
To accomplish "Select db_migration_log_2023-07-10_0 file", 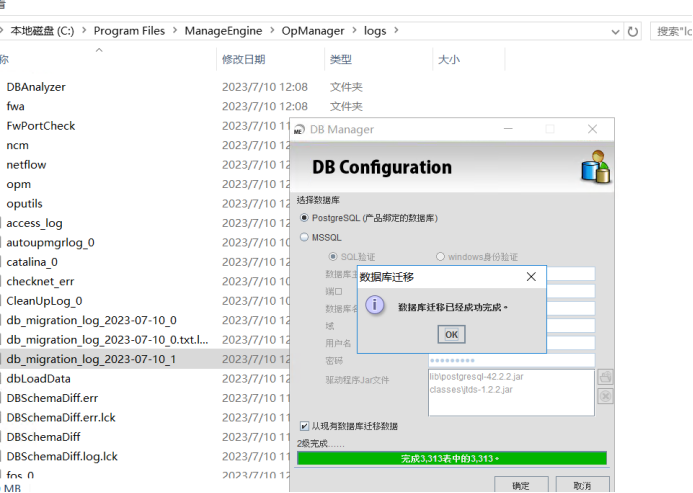I will (91, 321).
